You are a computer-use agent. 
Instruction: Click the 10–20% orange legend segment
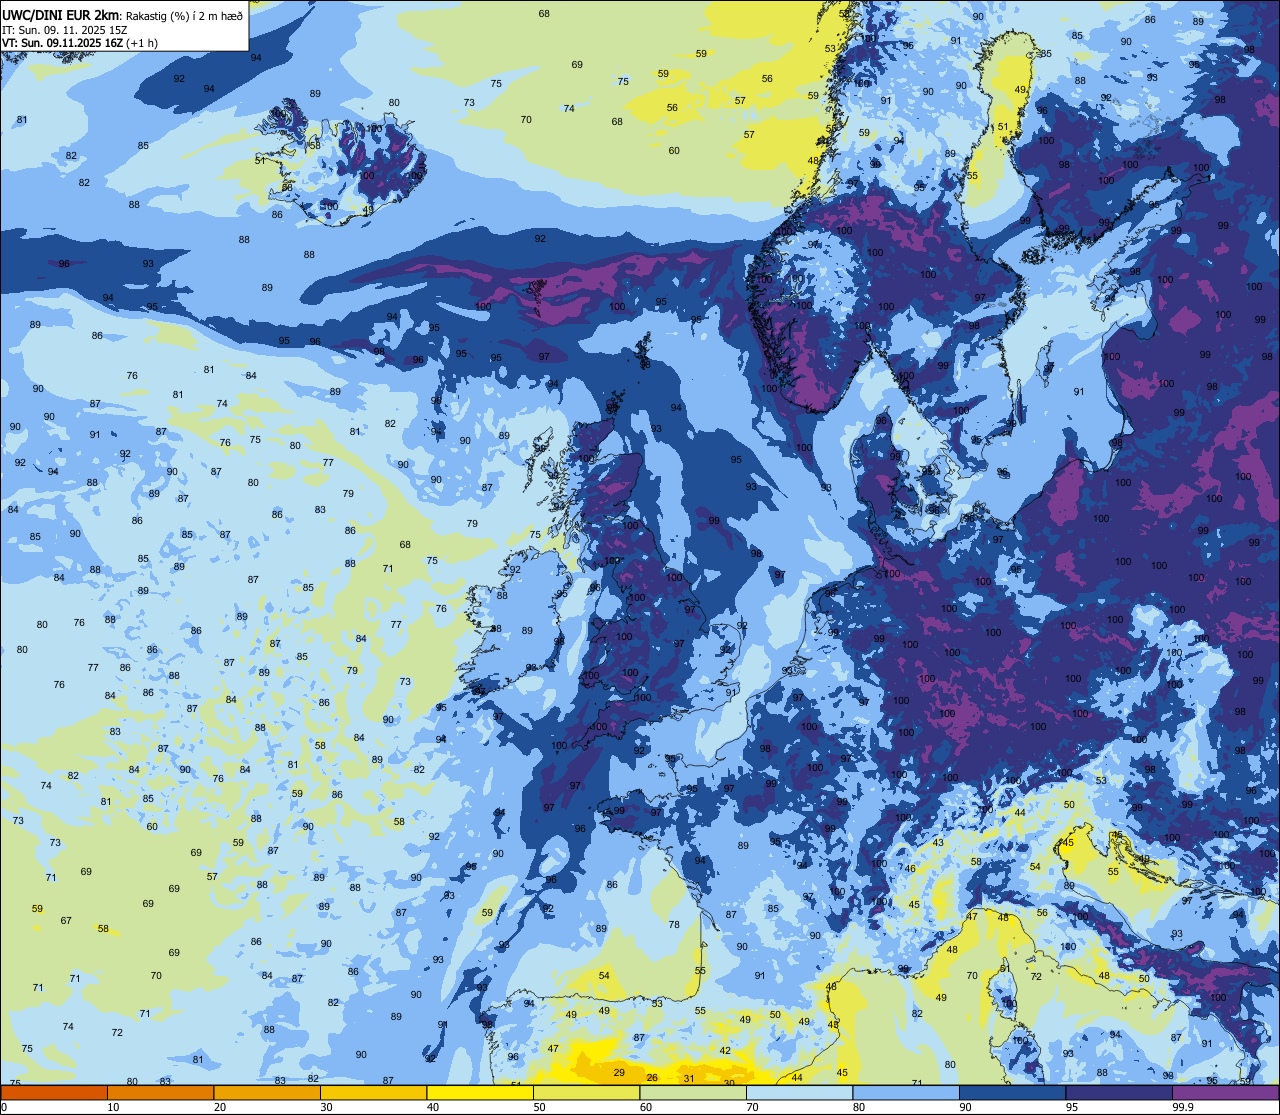[x=161, y=1093]
